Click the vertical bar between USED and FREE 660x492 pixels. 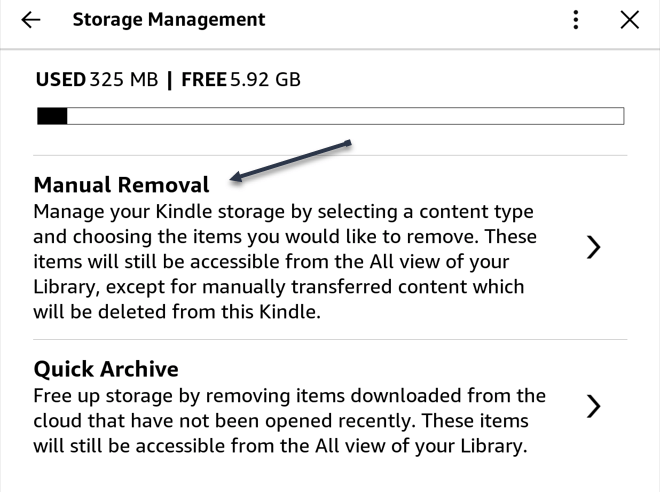[x=172, y=79]
